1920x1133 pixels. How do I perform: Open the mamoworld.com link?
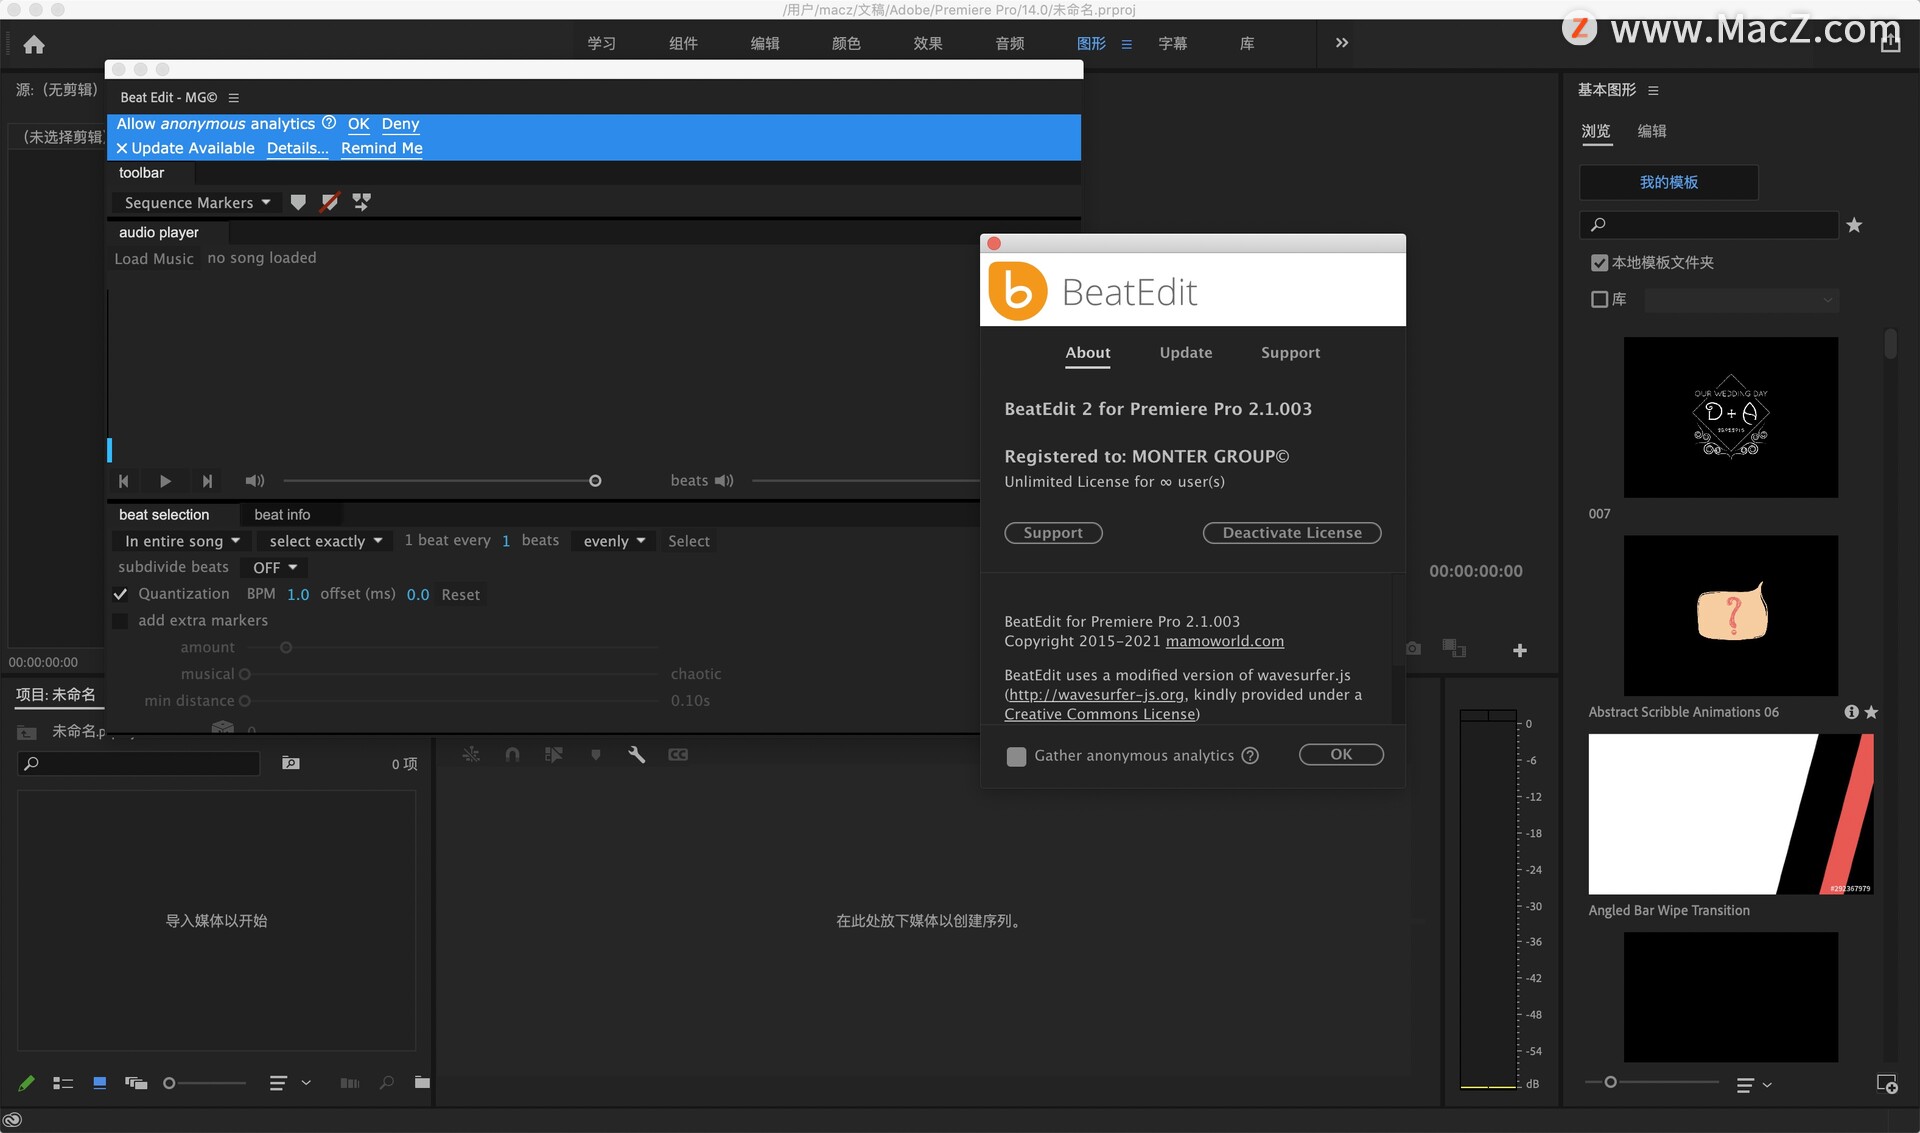coord(1224,641)
